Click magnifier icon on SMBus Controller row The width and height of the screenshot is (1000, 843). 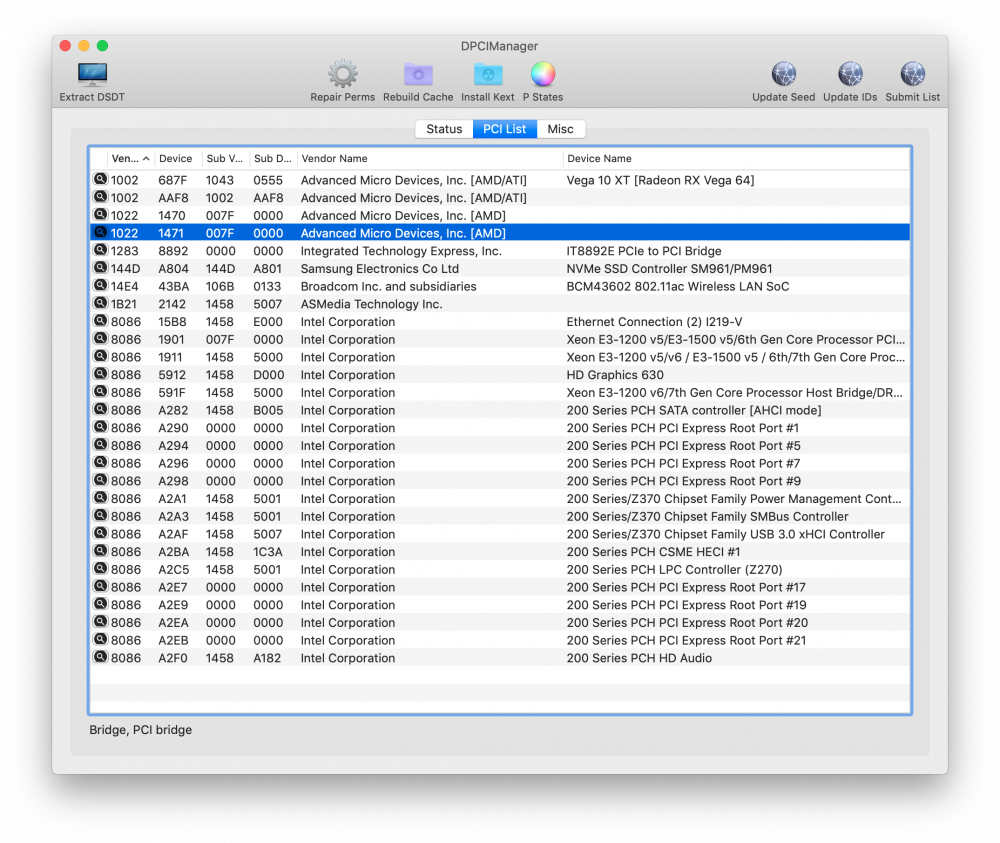[100, 516]
